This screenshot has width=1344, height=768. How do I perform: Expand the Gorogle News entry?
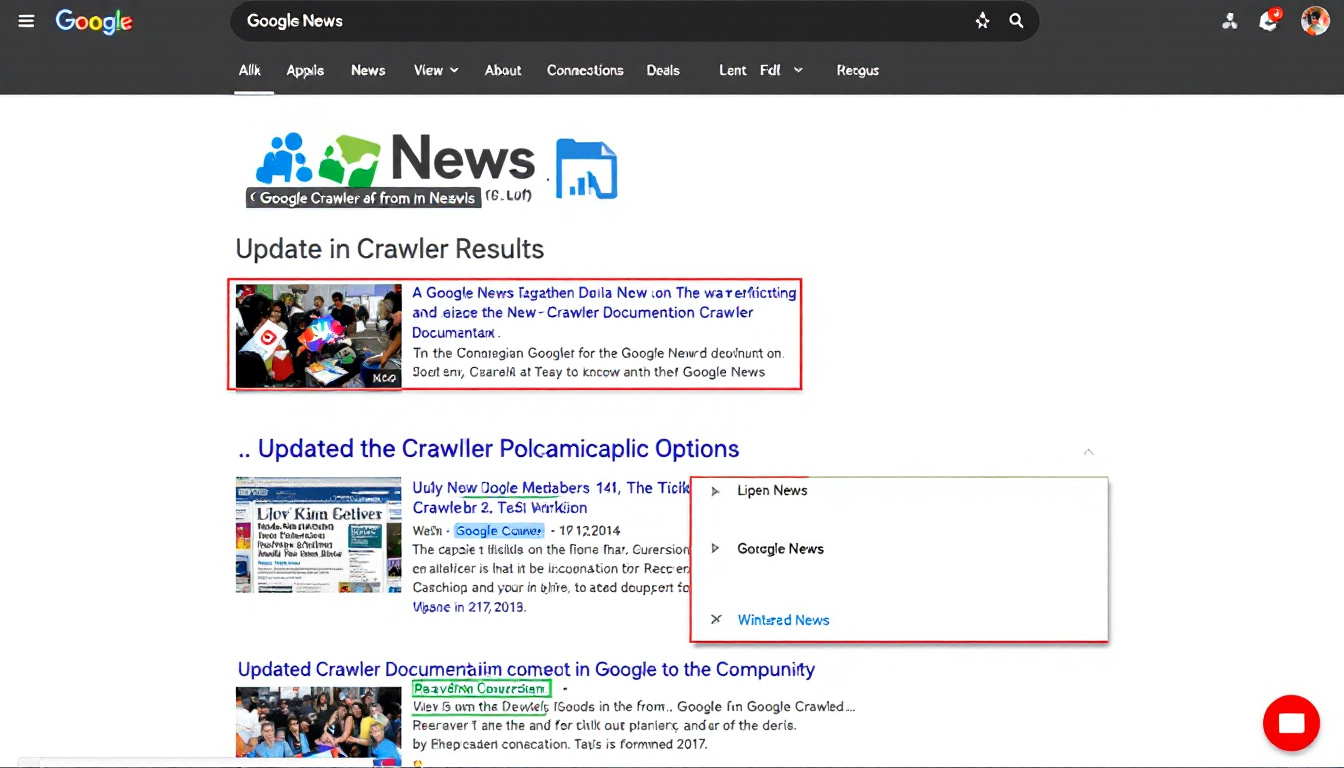click(715, 549)
